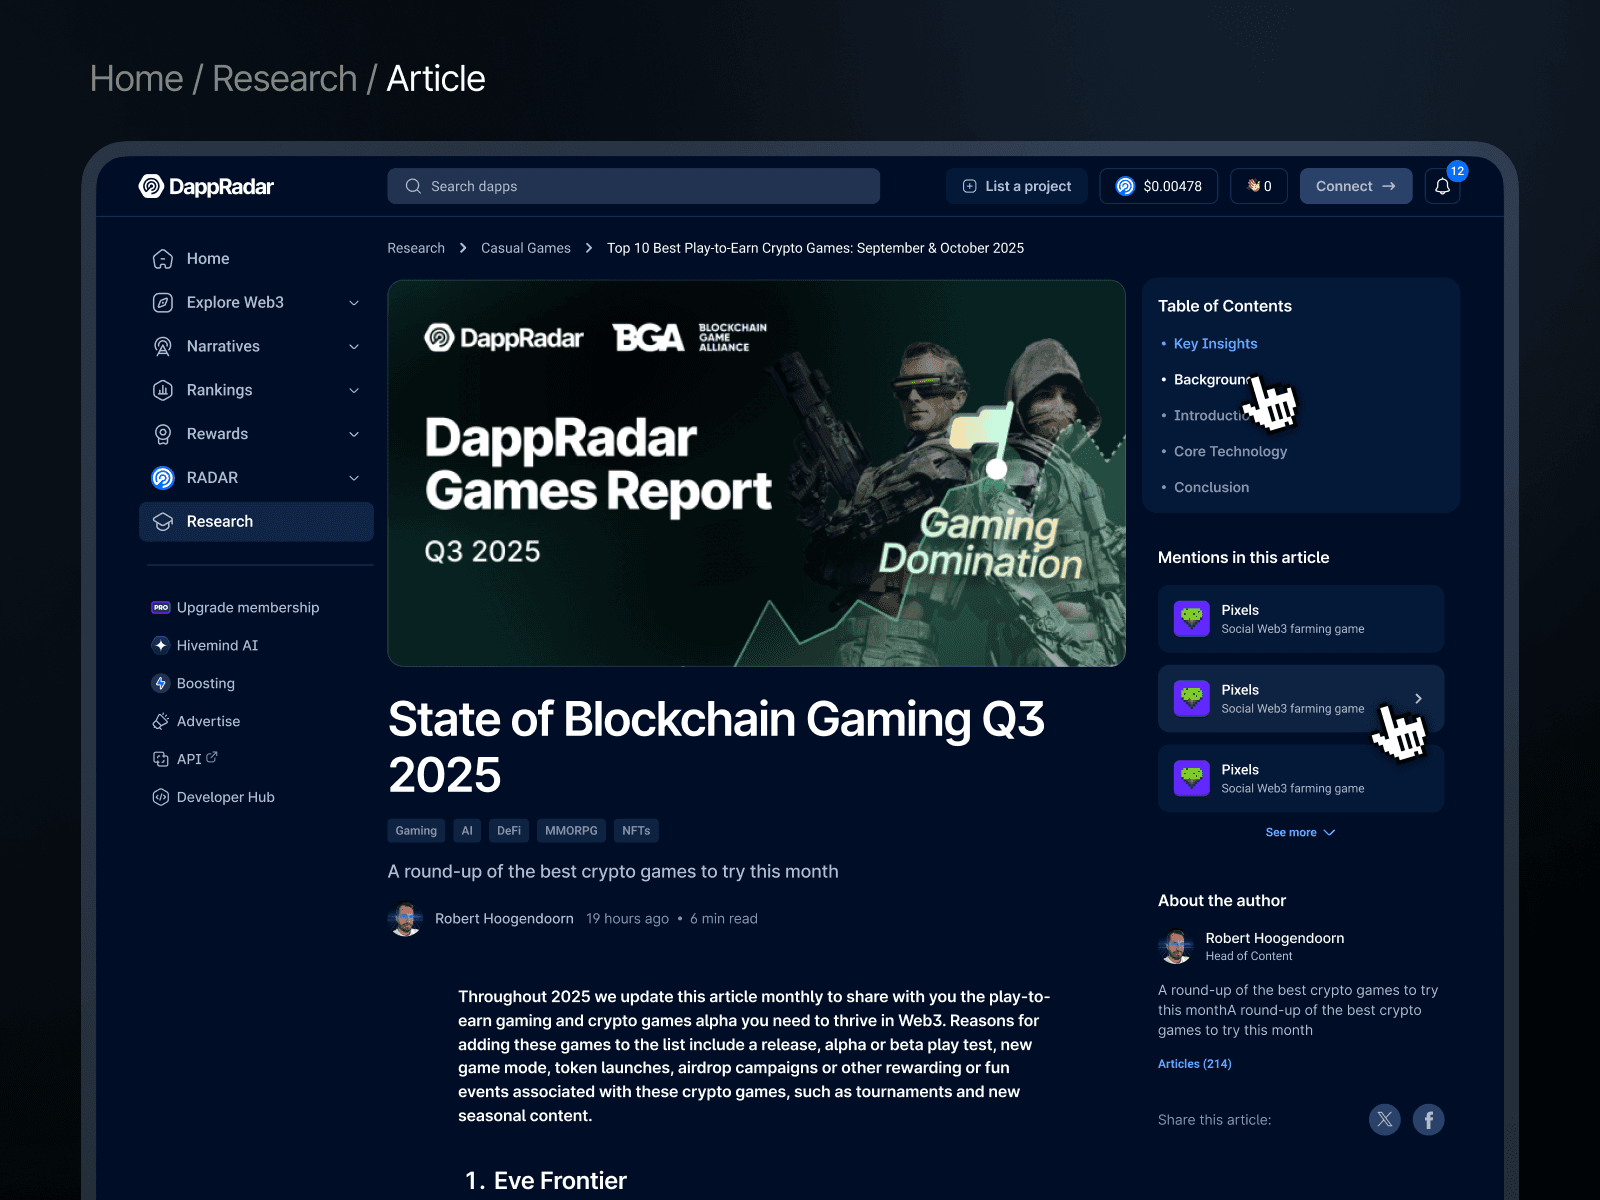Click the Gaming tag
The width and height of the screenshot is (1600, 1200).
tap(416, 831)
